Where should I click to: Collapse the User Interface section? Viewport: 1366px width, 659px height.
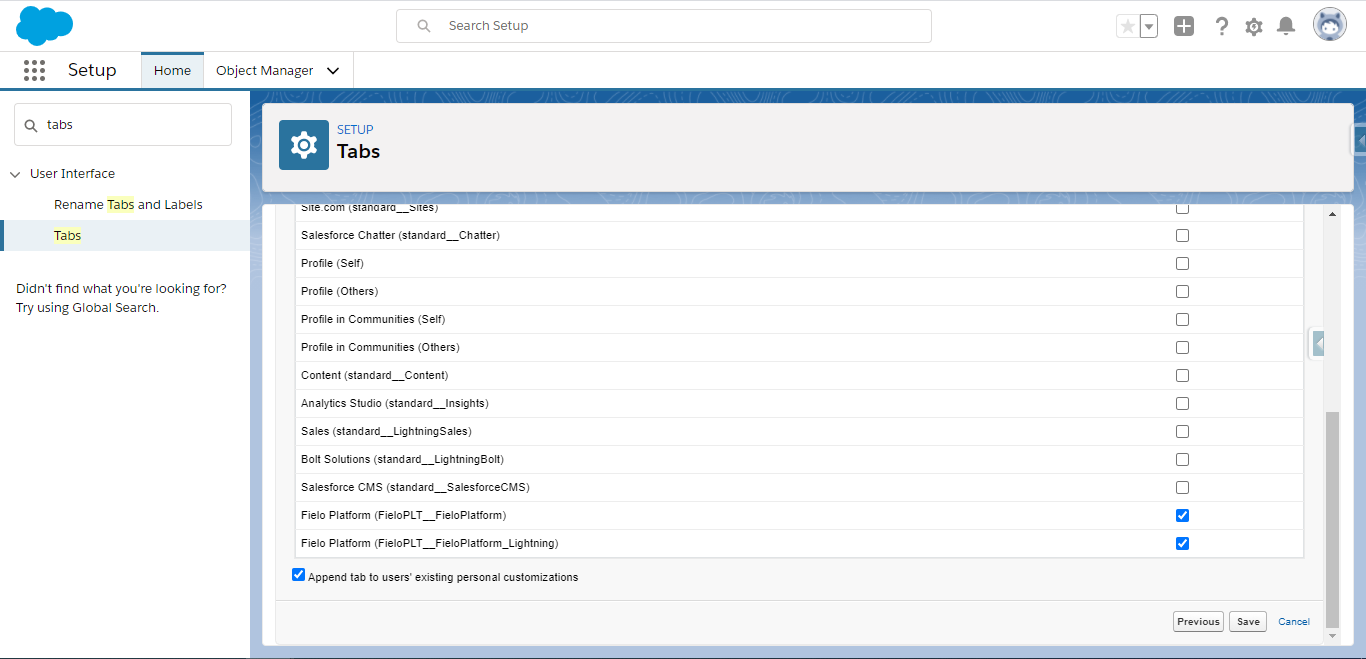pos(15,174)
